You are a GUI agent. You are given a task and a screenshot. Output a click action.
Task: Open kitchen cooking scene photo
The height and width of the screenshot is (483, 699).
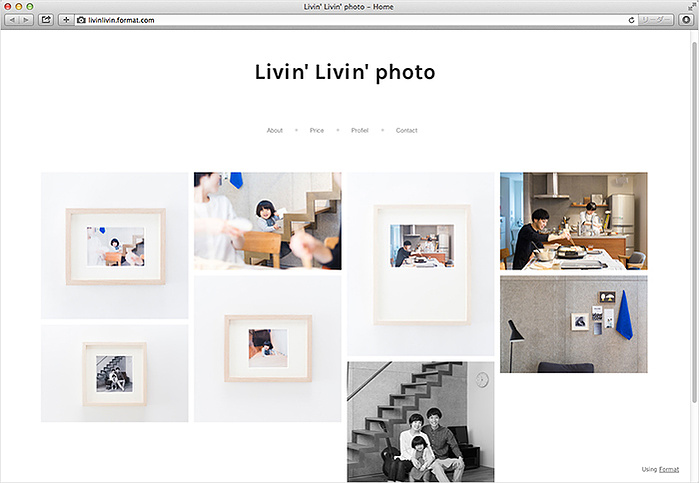[x=574, y=221]
